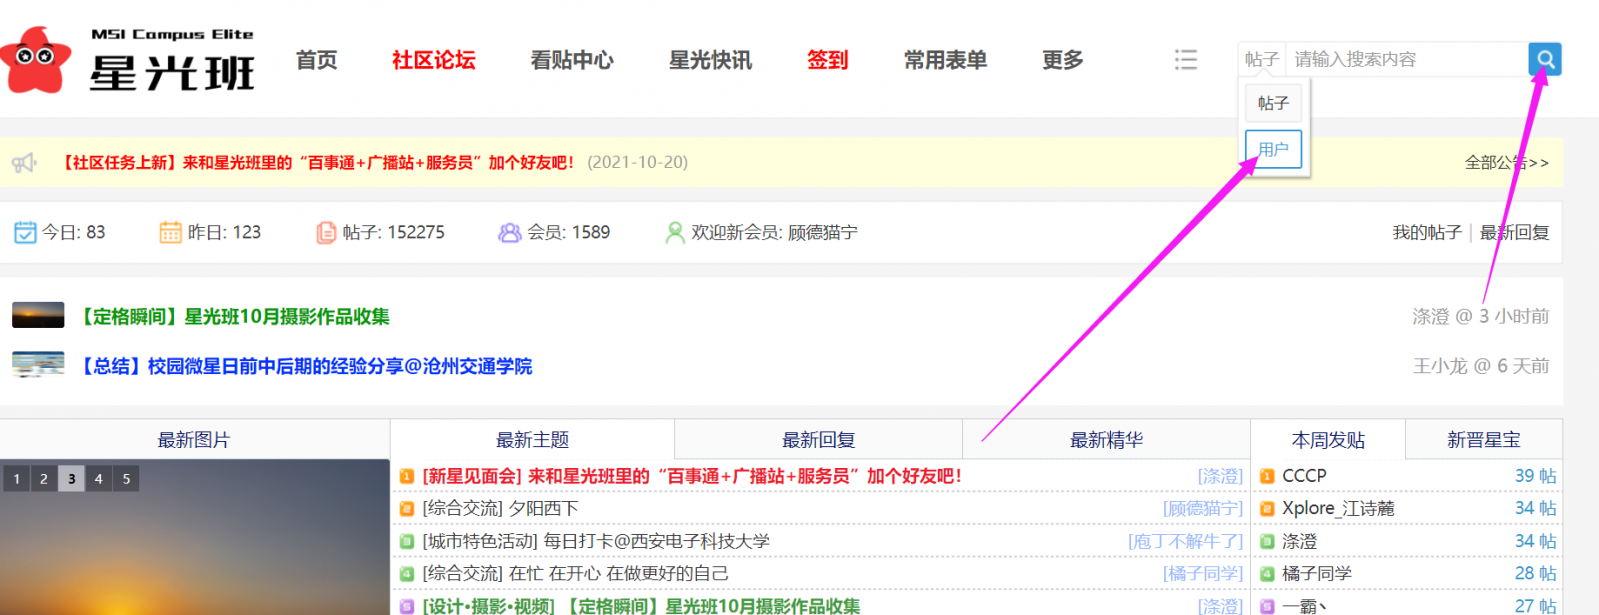1599x615 pixels.
Task: Open 看贴中心 navigation item
Action: pyautogui.click(x=572, y=60)
